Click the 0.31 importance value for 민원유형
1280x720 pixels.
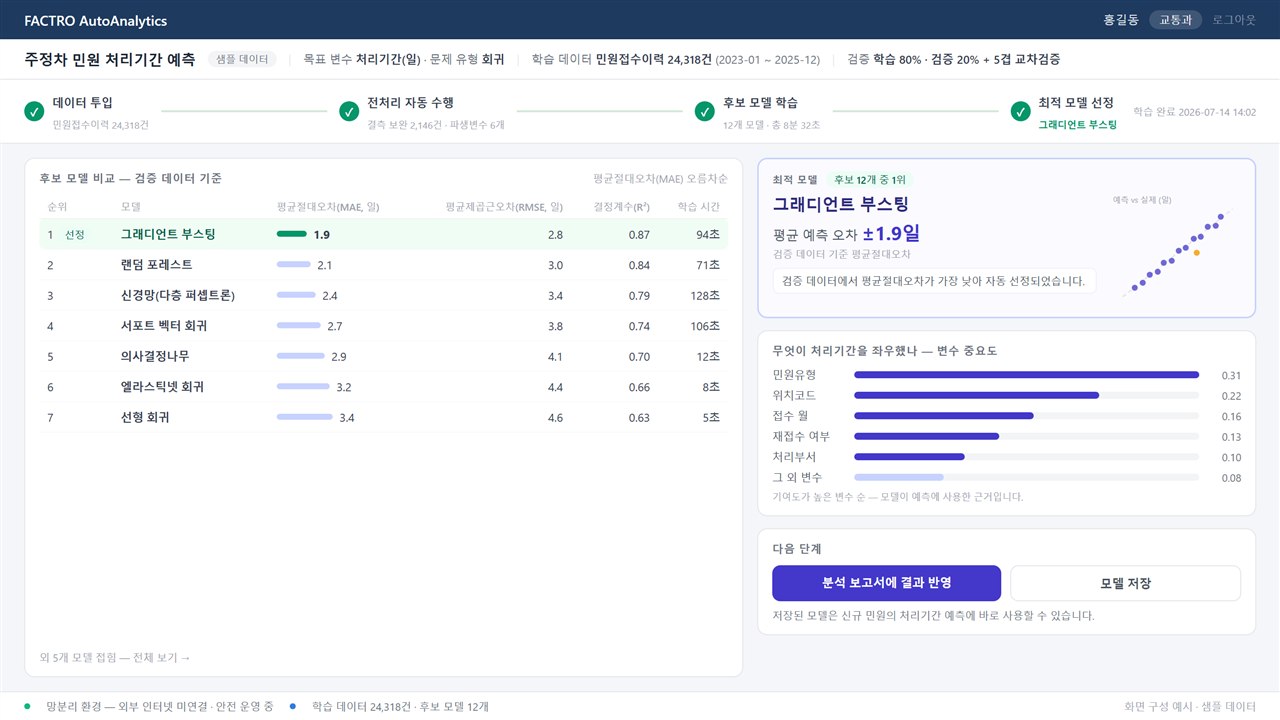pyautogui.click(x=1231, y=375)
